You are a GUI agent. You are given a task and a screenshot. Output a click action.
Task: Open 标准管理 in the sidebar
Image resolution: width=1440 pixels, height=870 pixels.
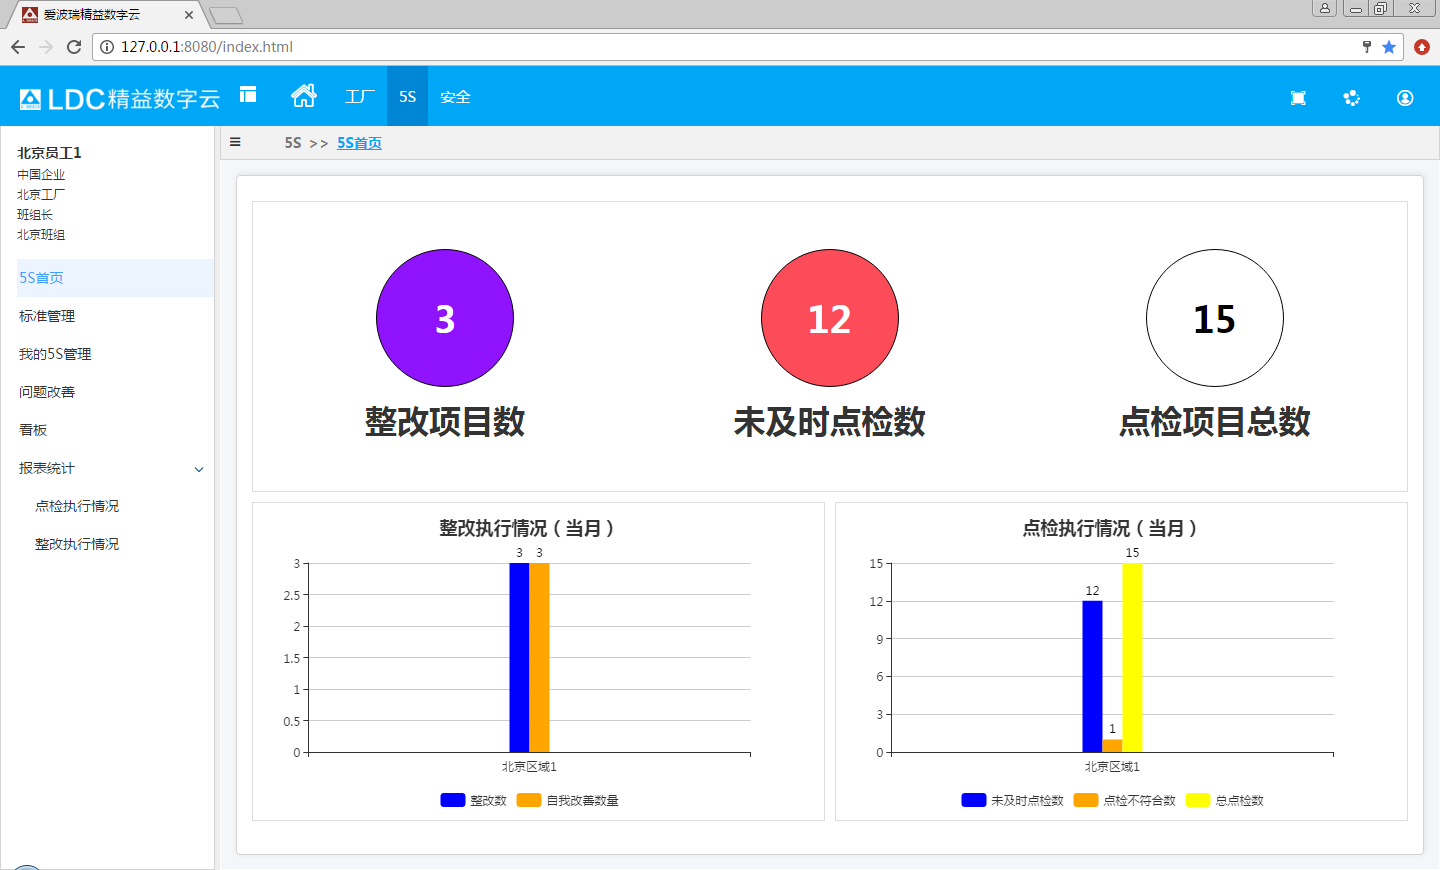tap(47, 316)
